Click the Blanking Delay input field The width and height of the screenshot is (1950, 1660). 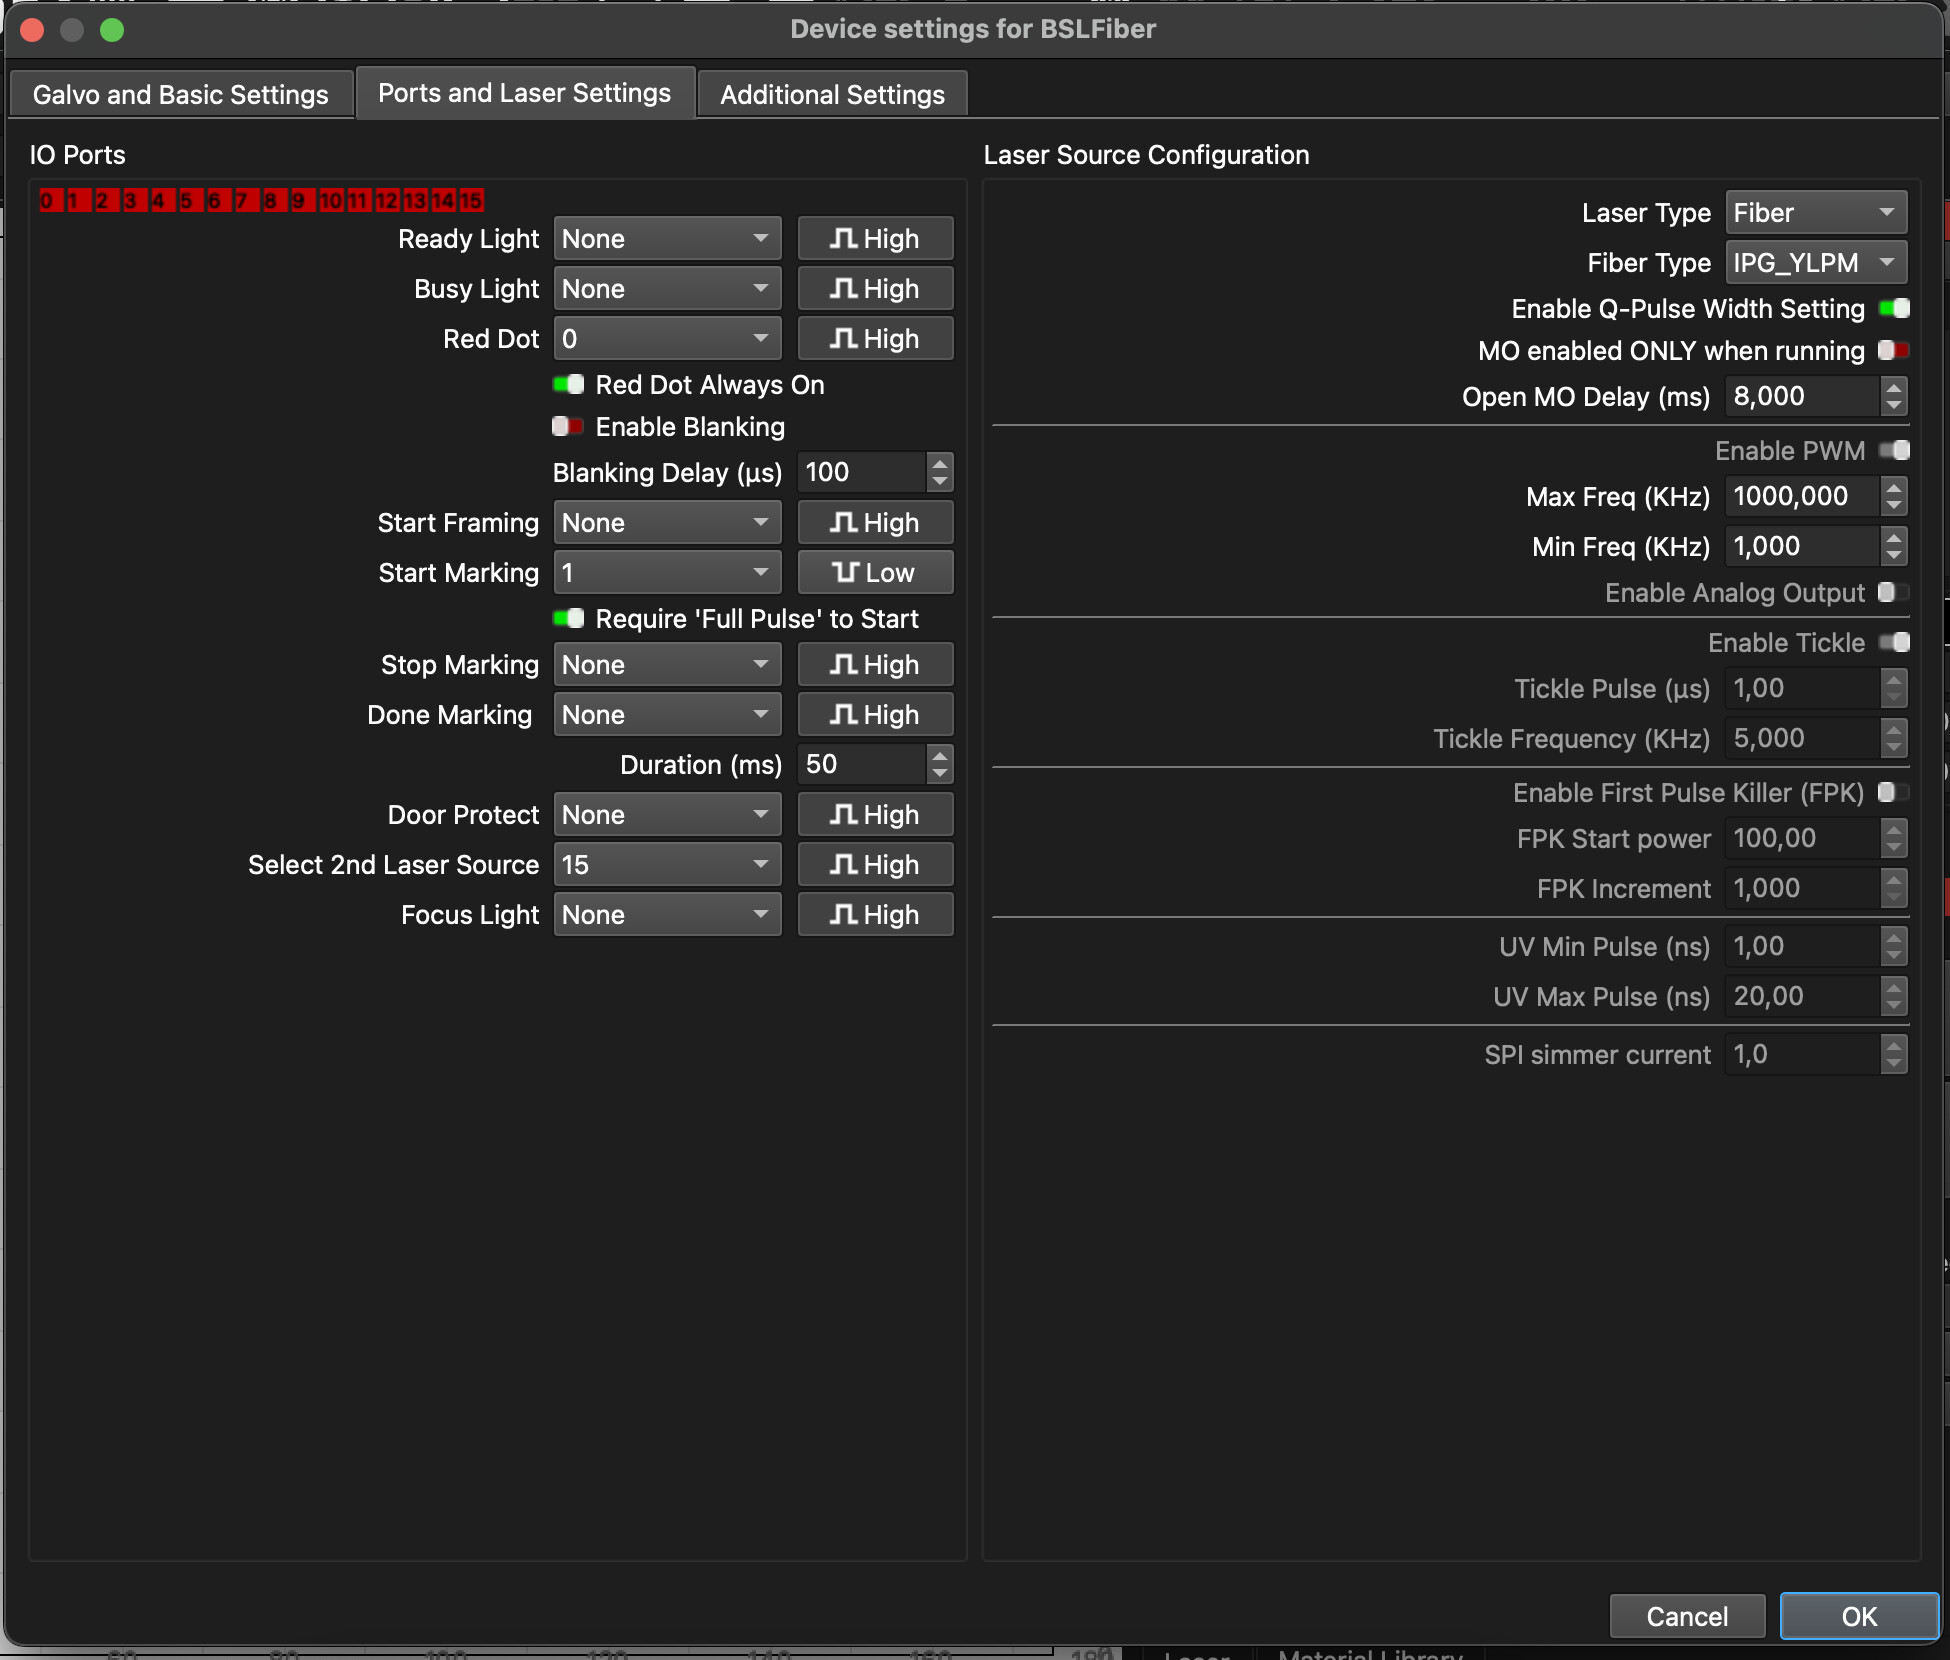862,473
